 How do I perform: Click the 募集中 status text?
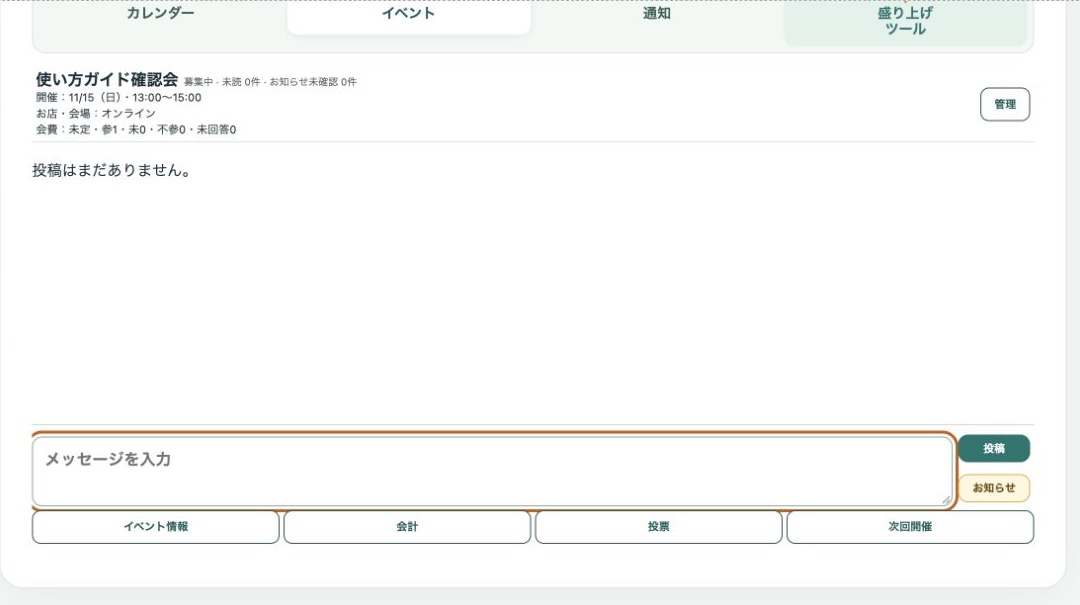point(198,82)
